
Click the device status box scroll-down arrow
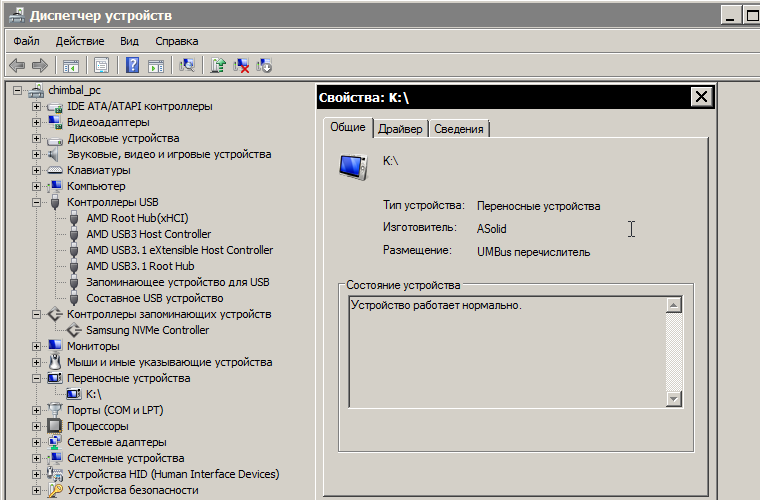673,399
